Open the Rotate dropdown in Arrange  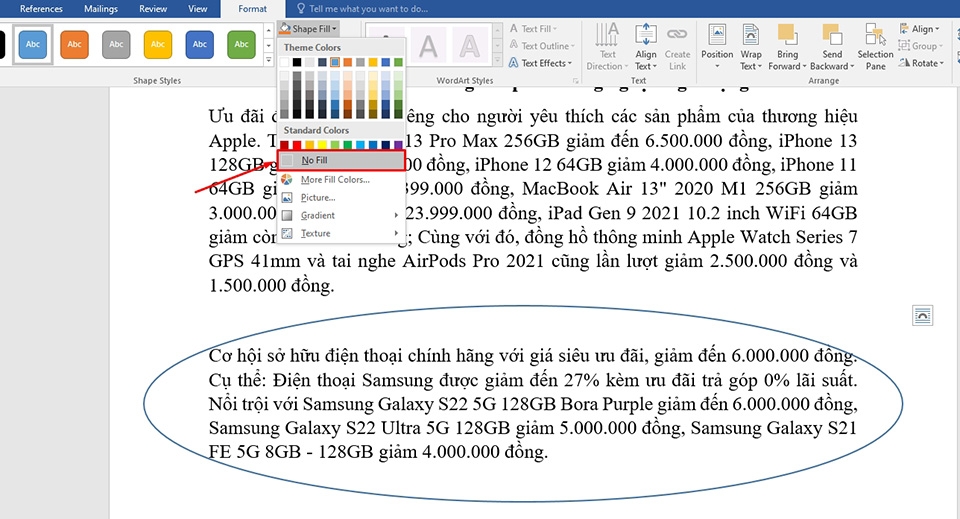pyautogui.click(x=921, y=63)
